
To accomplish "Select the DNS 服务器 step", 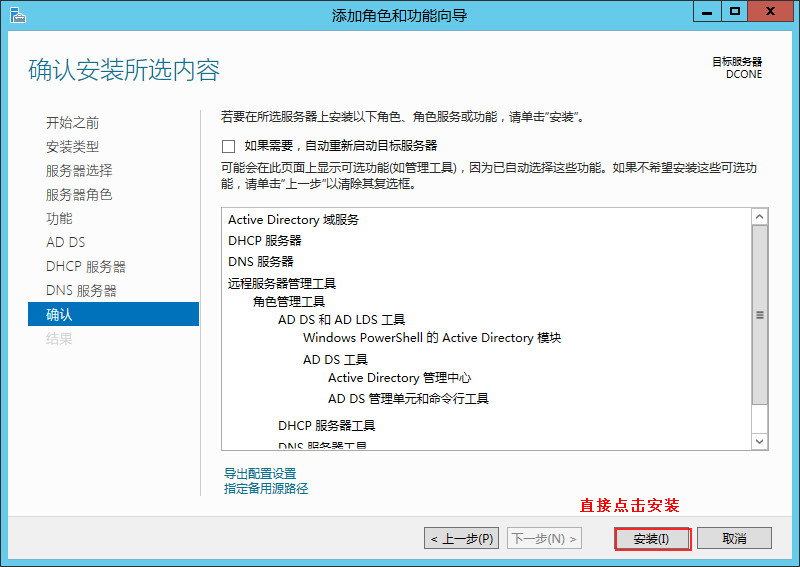I will coord(81,291).
